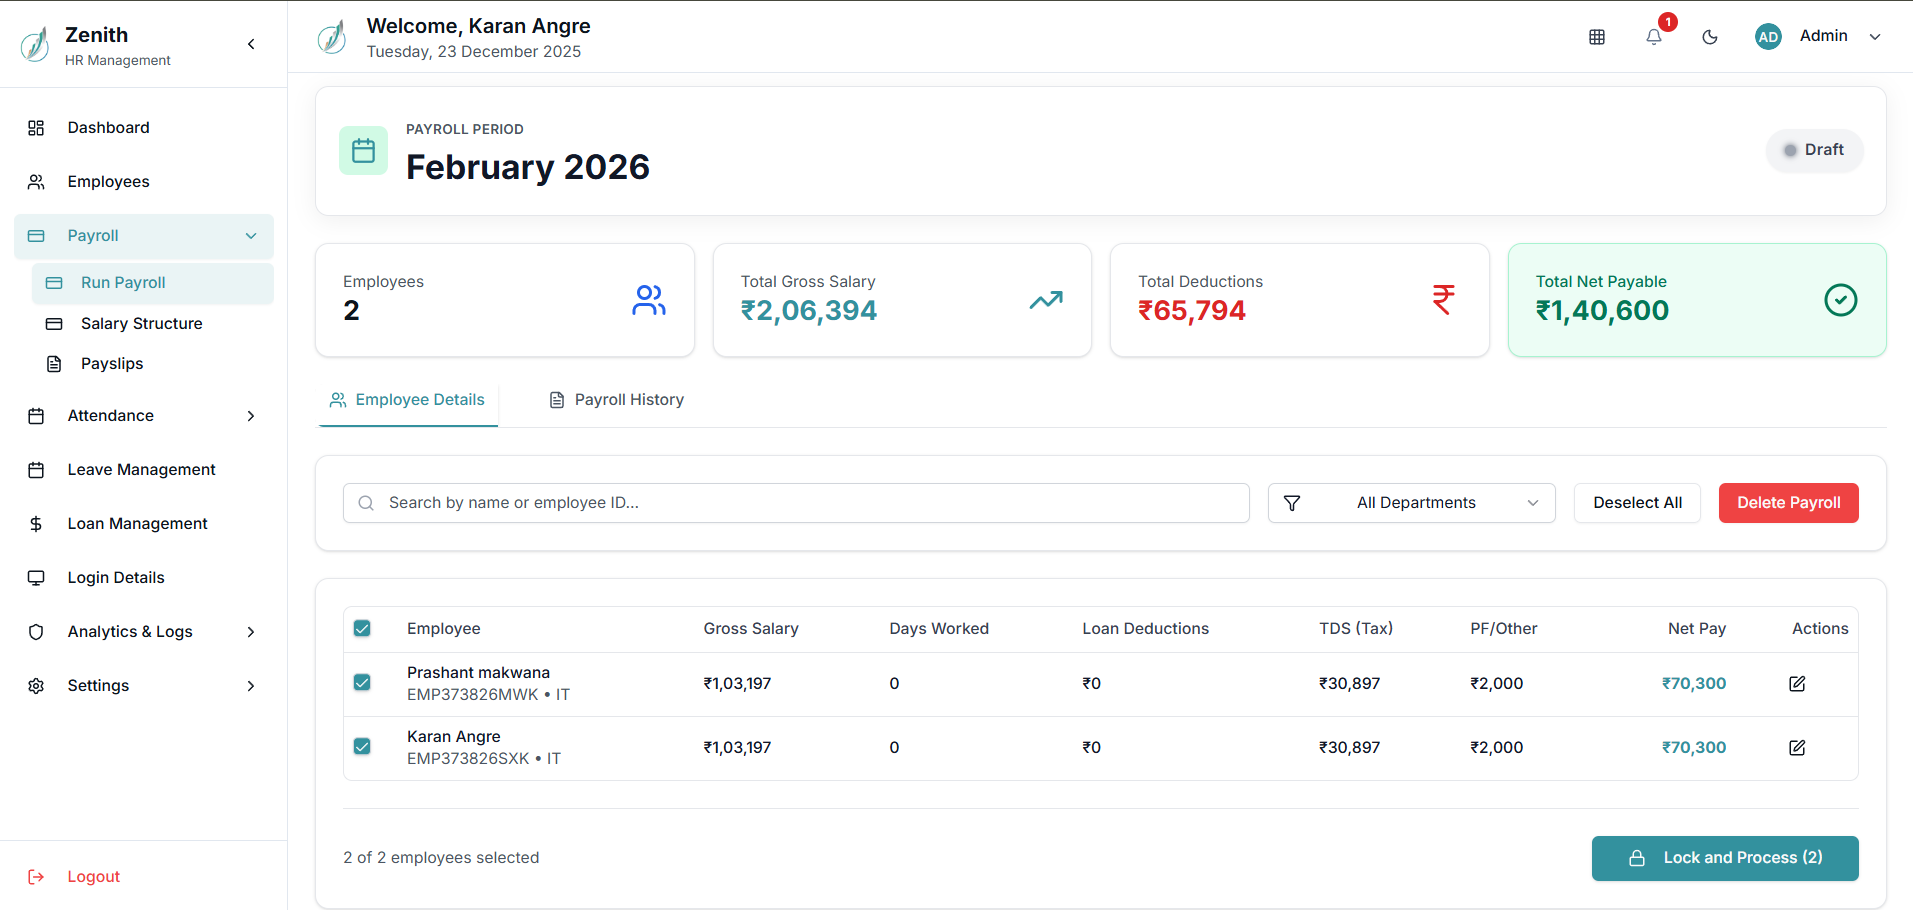Click the employee search input field
Image resolution: width=1913 pixels, height=910 pixels.
pyautogui.click(x=796, y=503)
